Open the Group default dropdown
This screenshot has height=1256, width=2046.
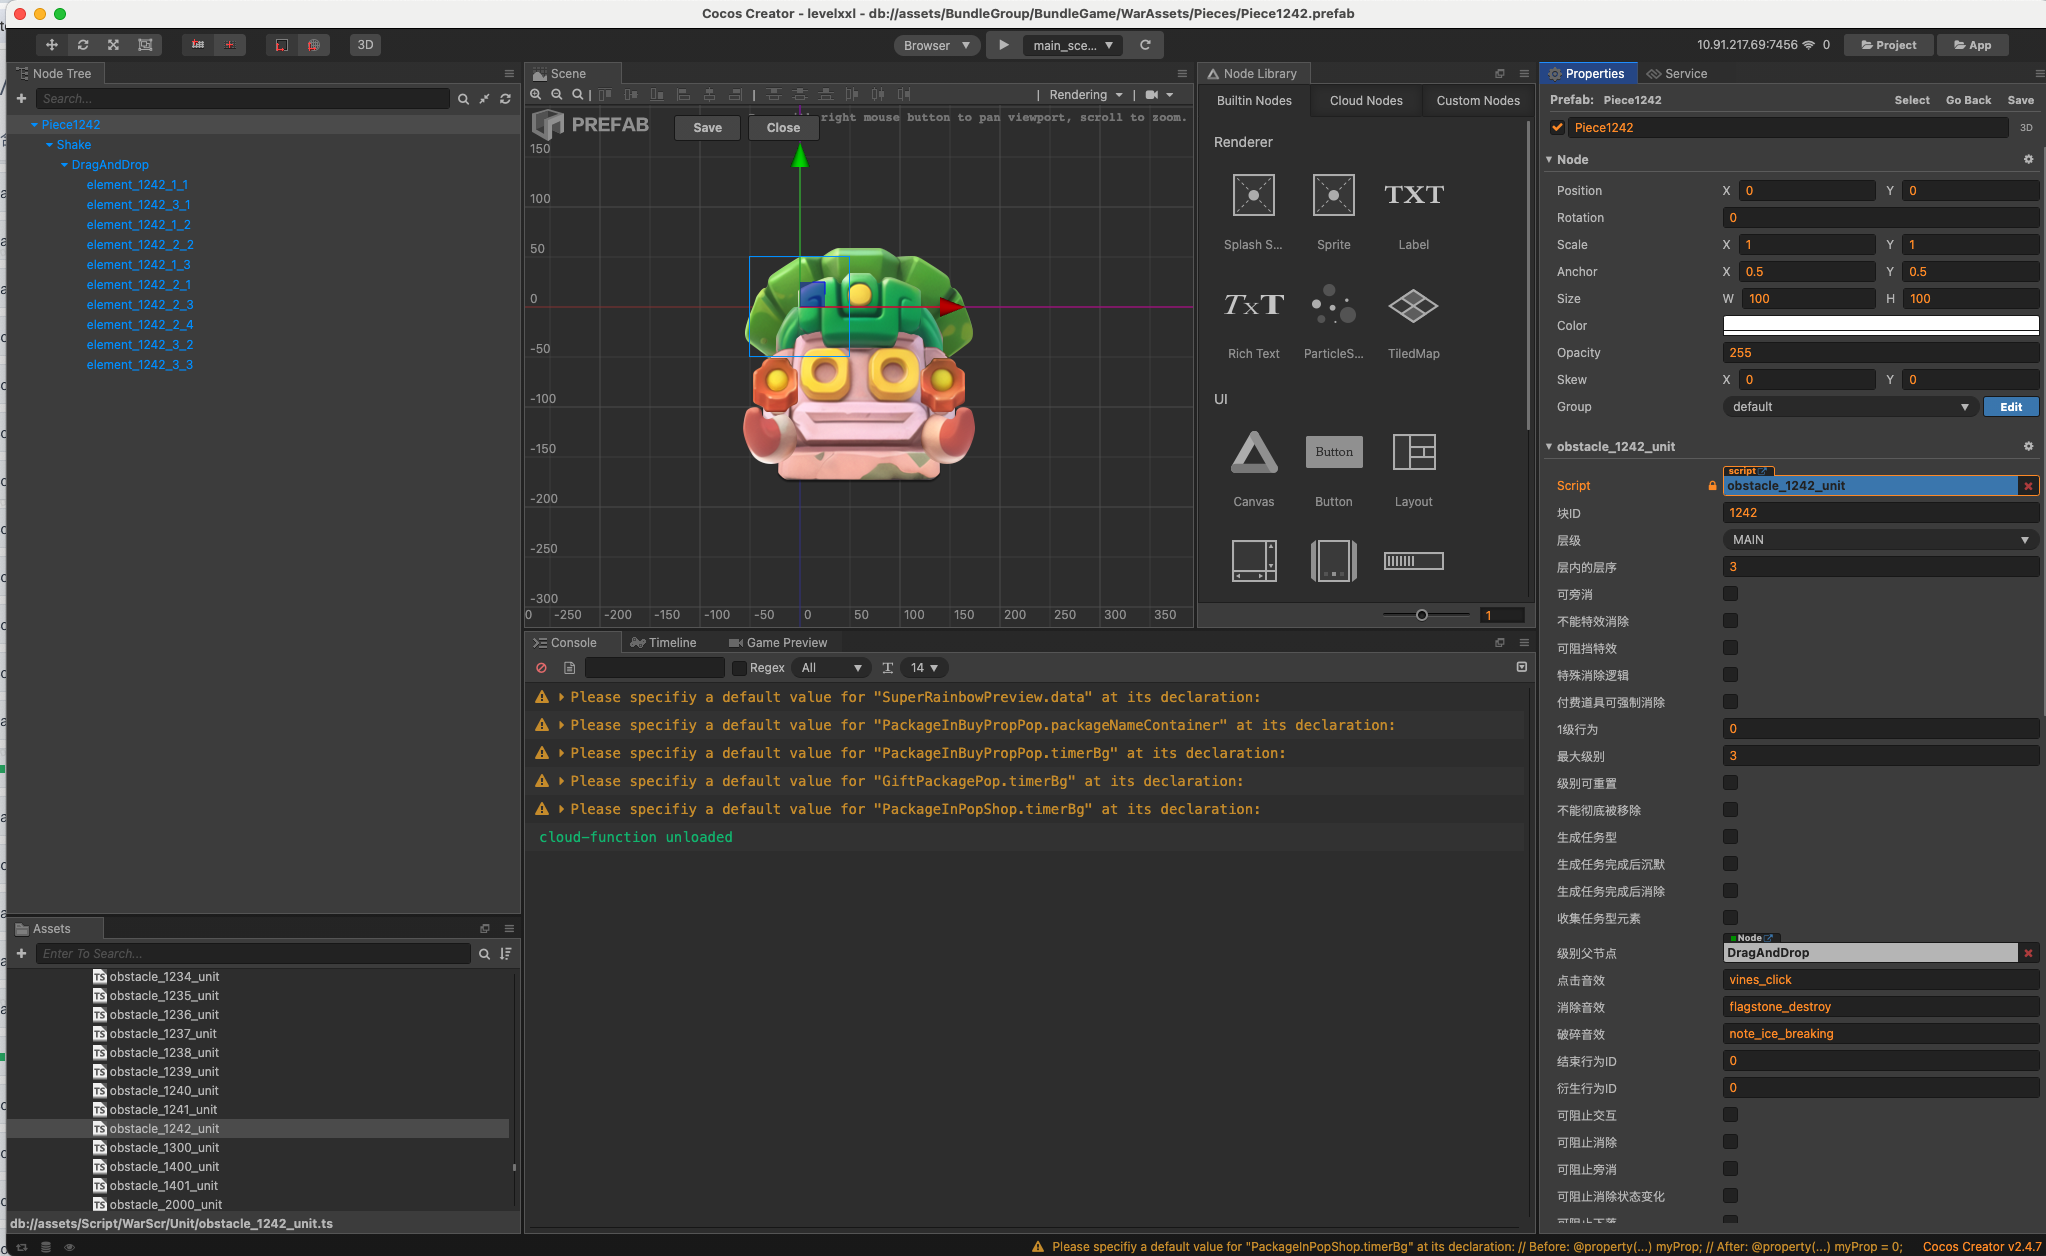pos(1848,407)
